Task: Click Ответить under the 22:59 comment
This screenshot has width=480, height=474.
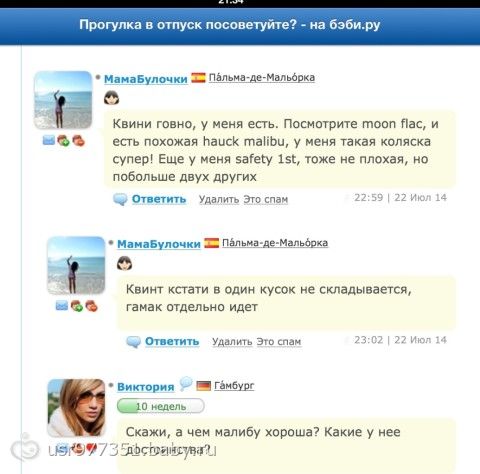Action: coord(159,199)
